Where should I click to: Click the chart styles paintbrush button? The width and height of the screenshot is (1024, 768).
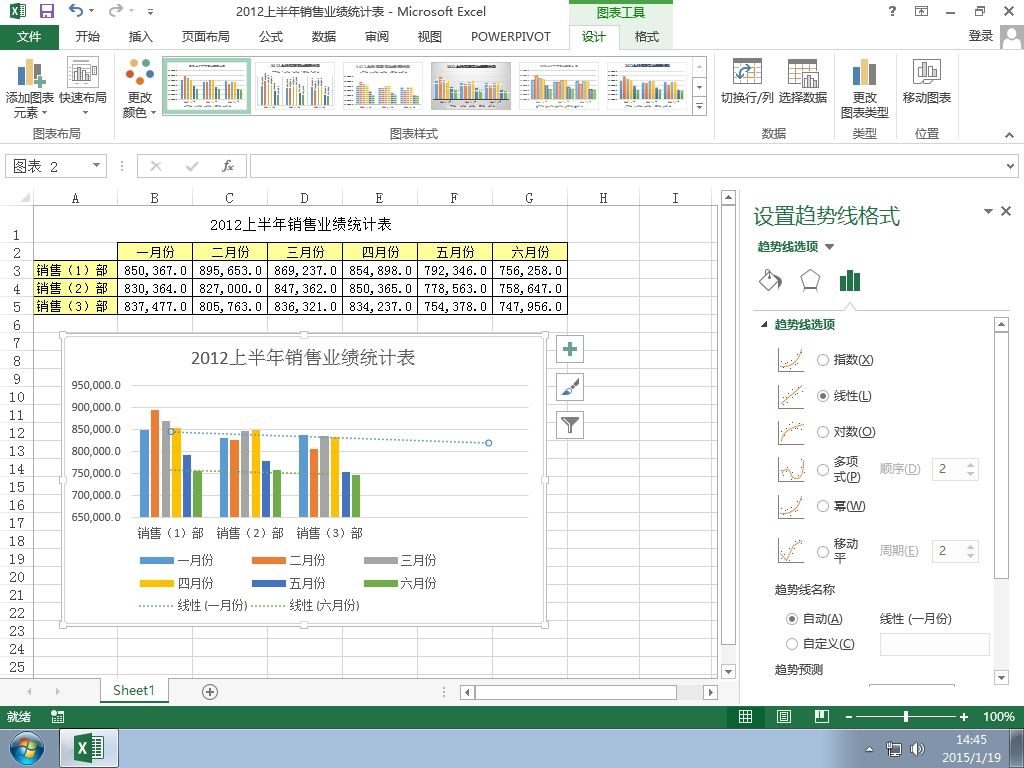point(569,387)
